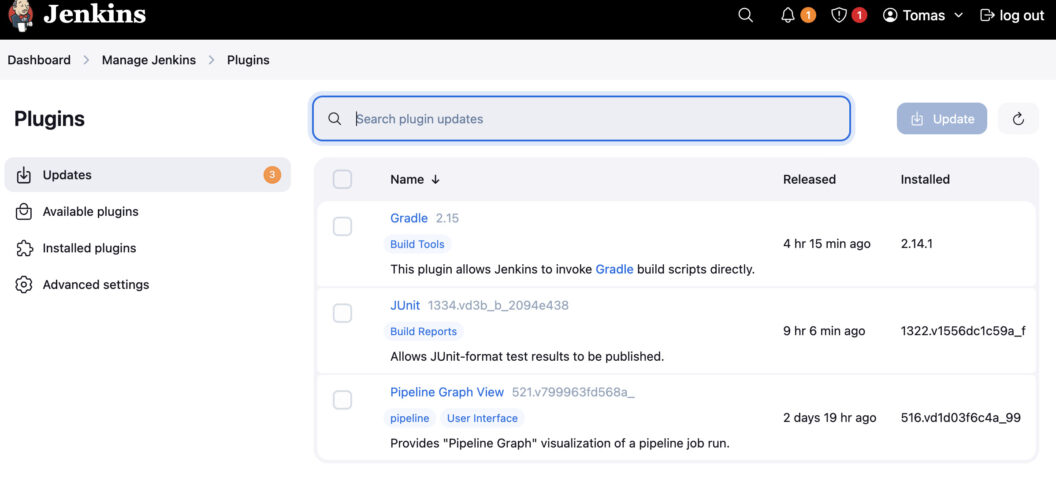Click the Plugins page heading
Image resolution: width=1056 pixels, height=488 pixels.
coord(49,119)
